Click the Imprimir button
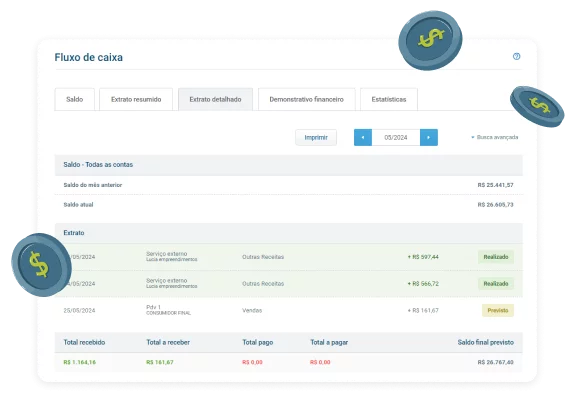The width and height of the screenshot is (565, 394). point(316,137)
